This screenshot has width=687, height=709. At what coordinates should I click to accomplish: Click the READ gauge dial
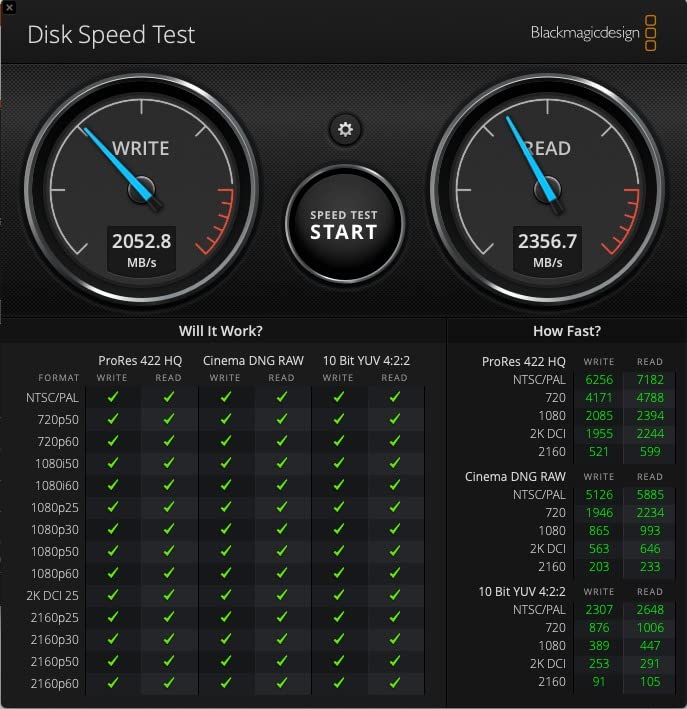(x=546, y=189)
